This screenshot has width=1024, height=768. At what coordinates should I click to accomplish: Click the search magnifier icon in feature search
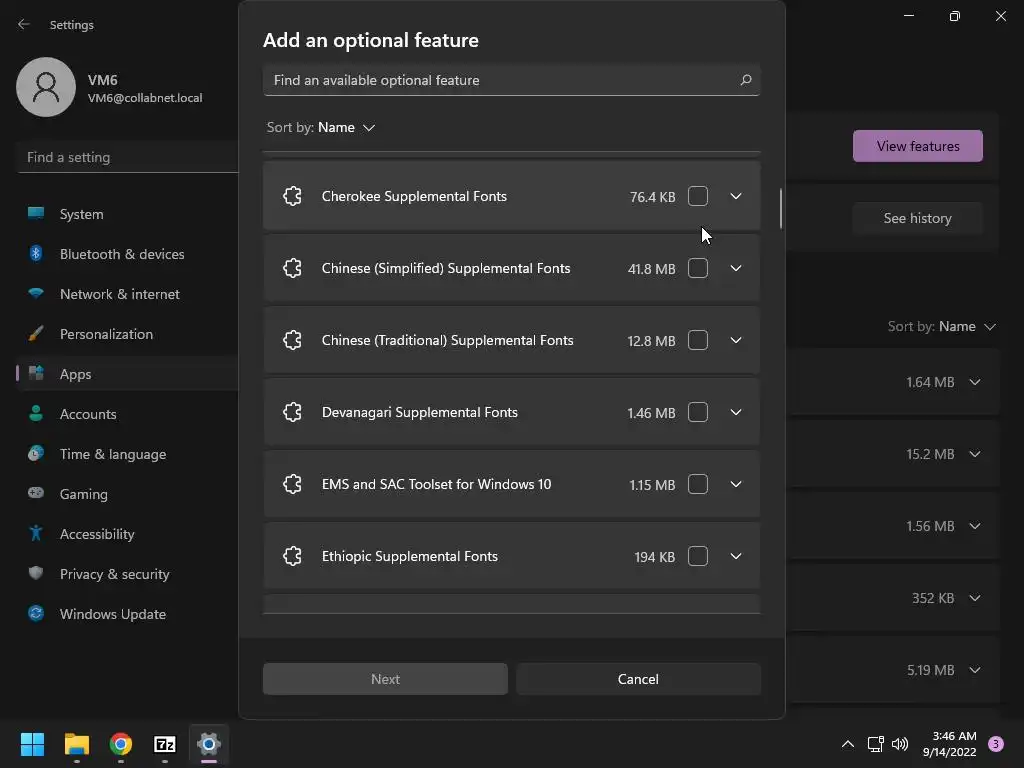tap(745, 80)
